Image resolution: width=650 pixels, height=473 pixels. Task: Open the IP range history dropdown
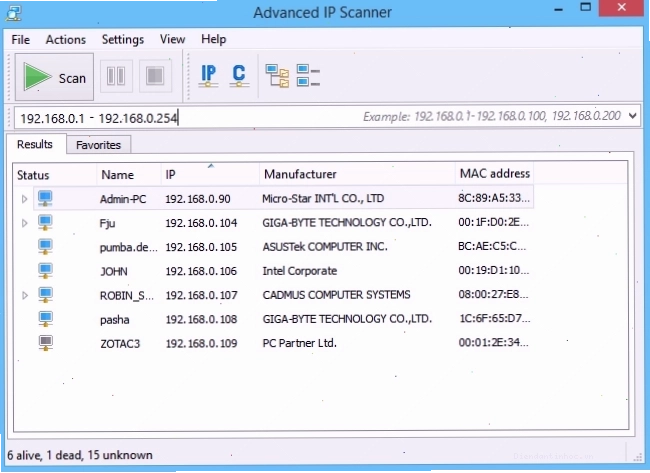632,116
